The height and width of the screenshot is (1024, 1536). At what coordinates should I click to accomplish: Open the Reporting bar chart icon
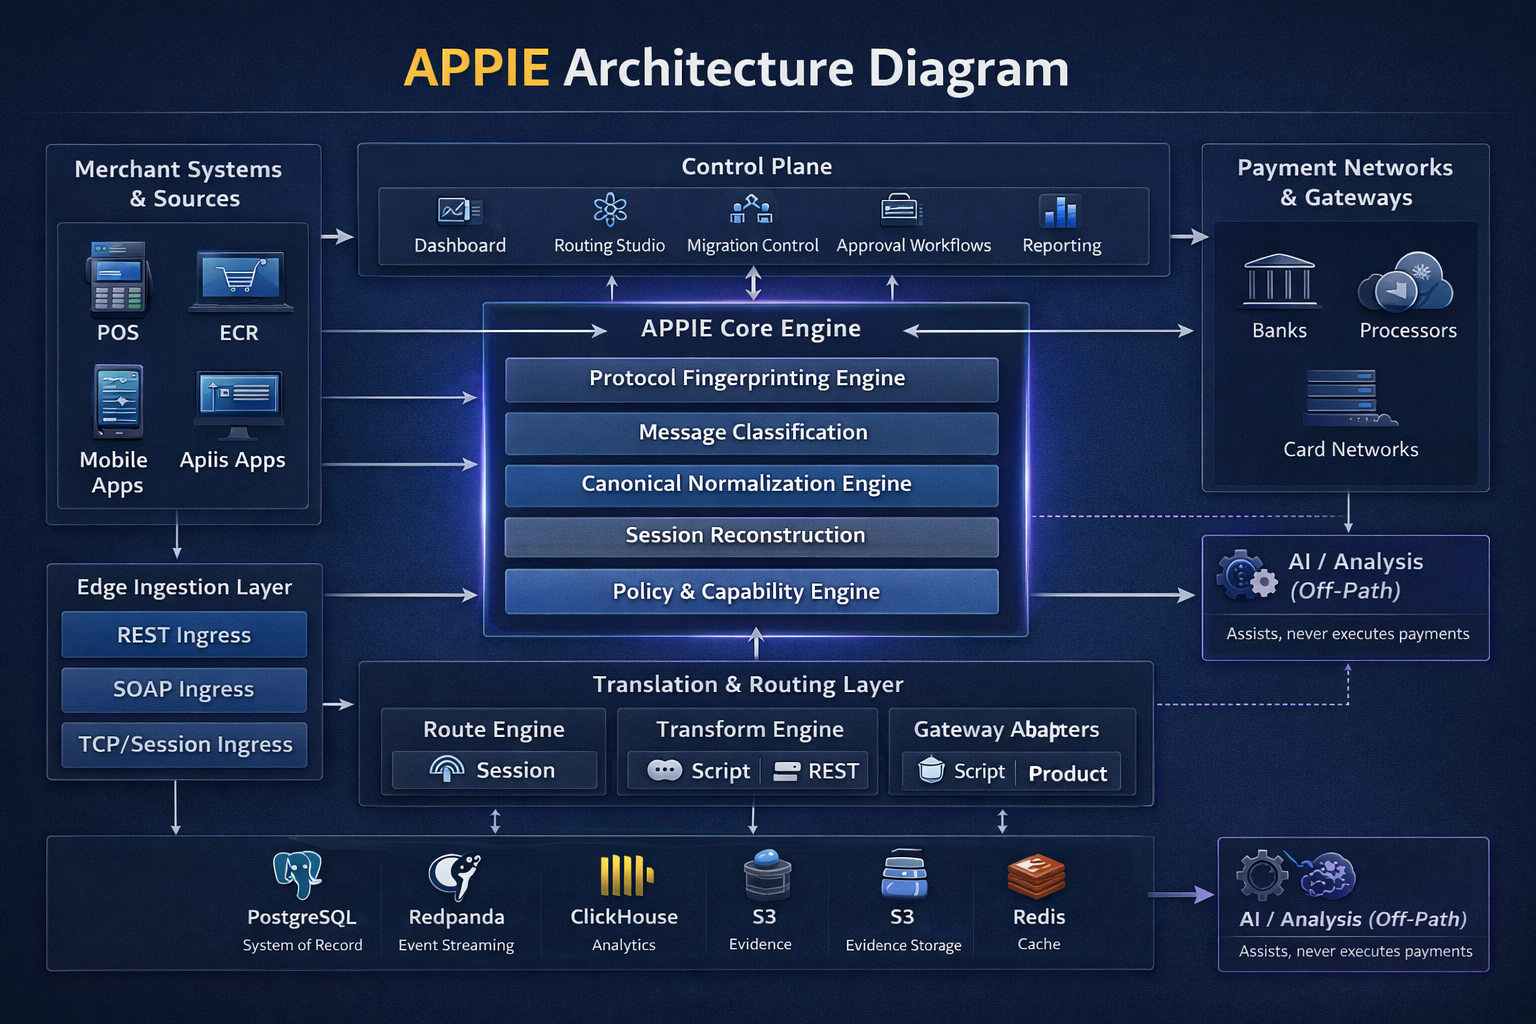click(x=1060, y=211)
